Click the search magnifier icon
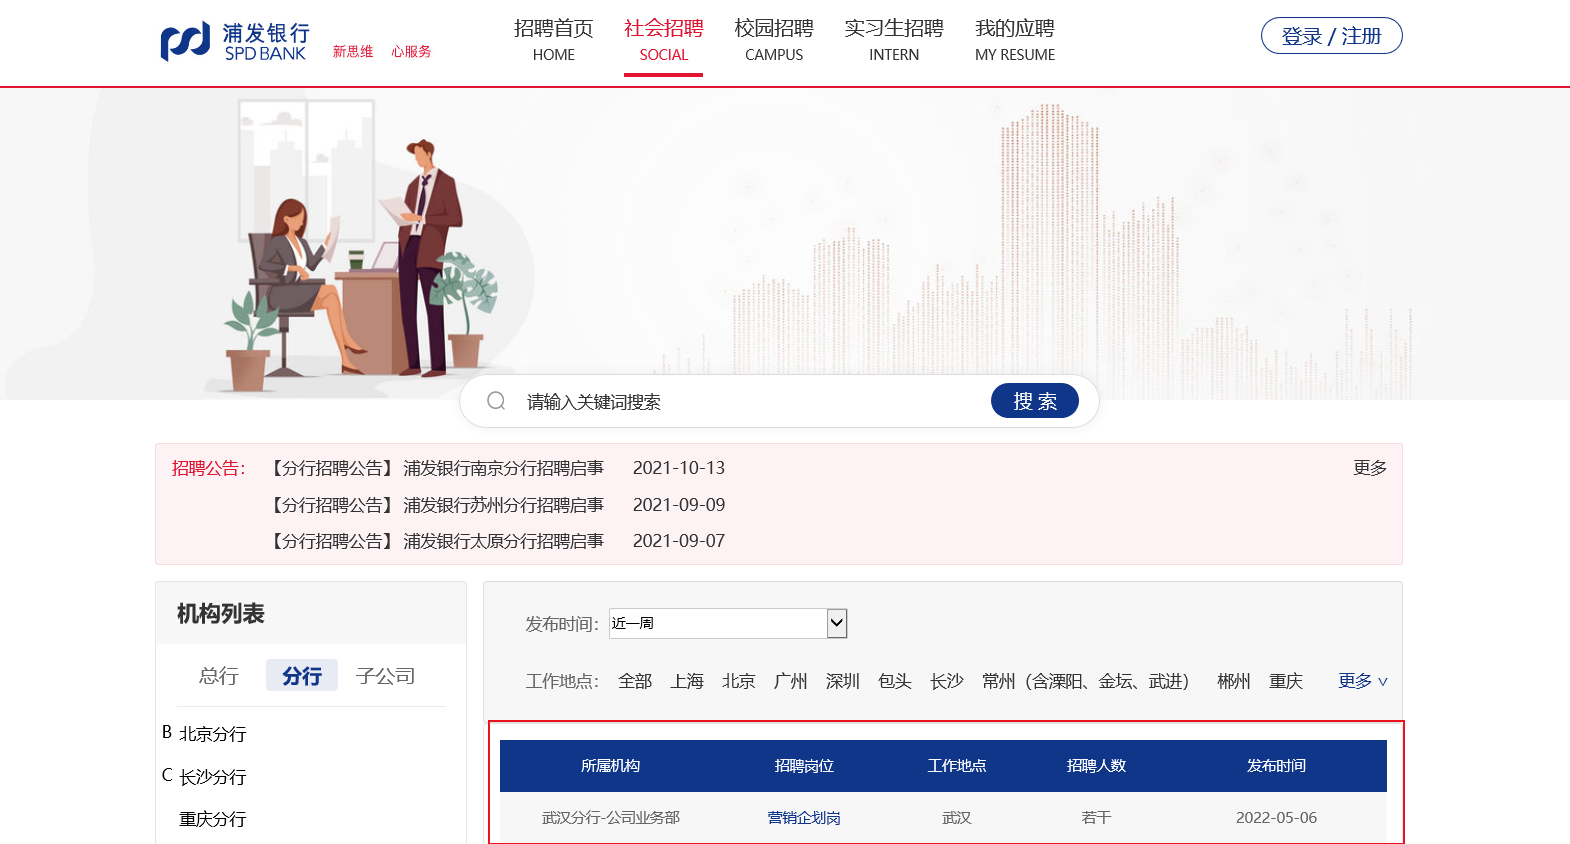Screen dimensions: 1570x844 pyautogui.click(x=496, y=401)
